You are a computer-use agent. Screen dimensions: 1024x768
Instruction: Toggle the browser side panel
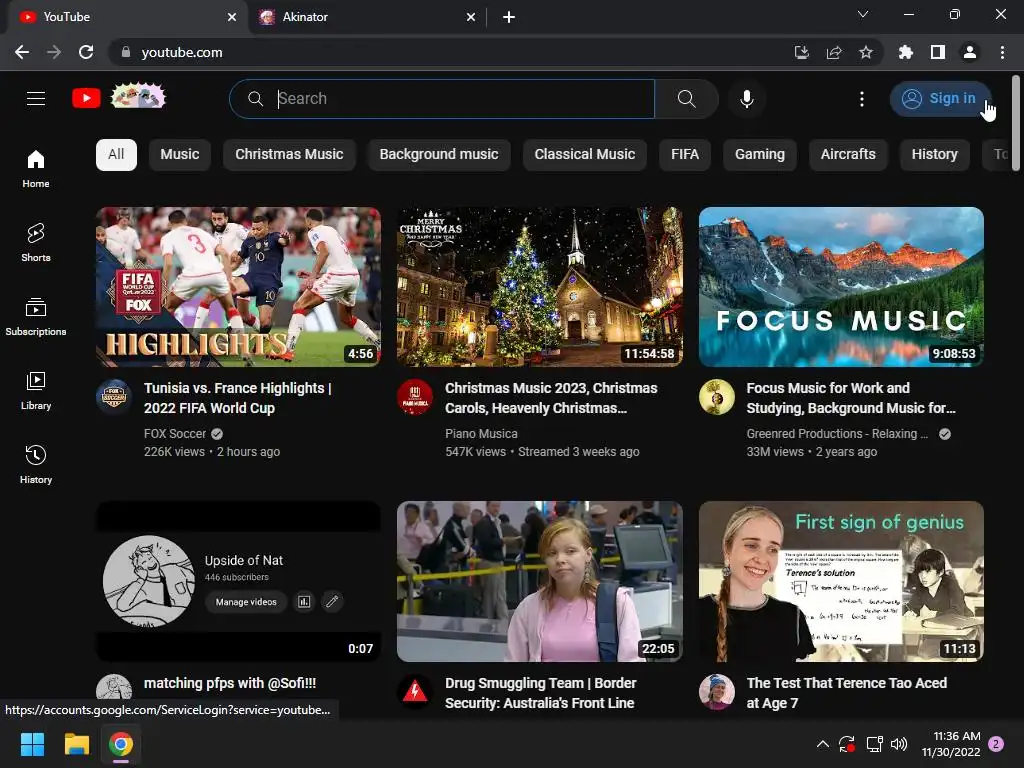[x=938, y=52]
